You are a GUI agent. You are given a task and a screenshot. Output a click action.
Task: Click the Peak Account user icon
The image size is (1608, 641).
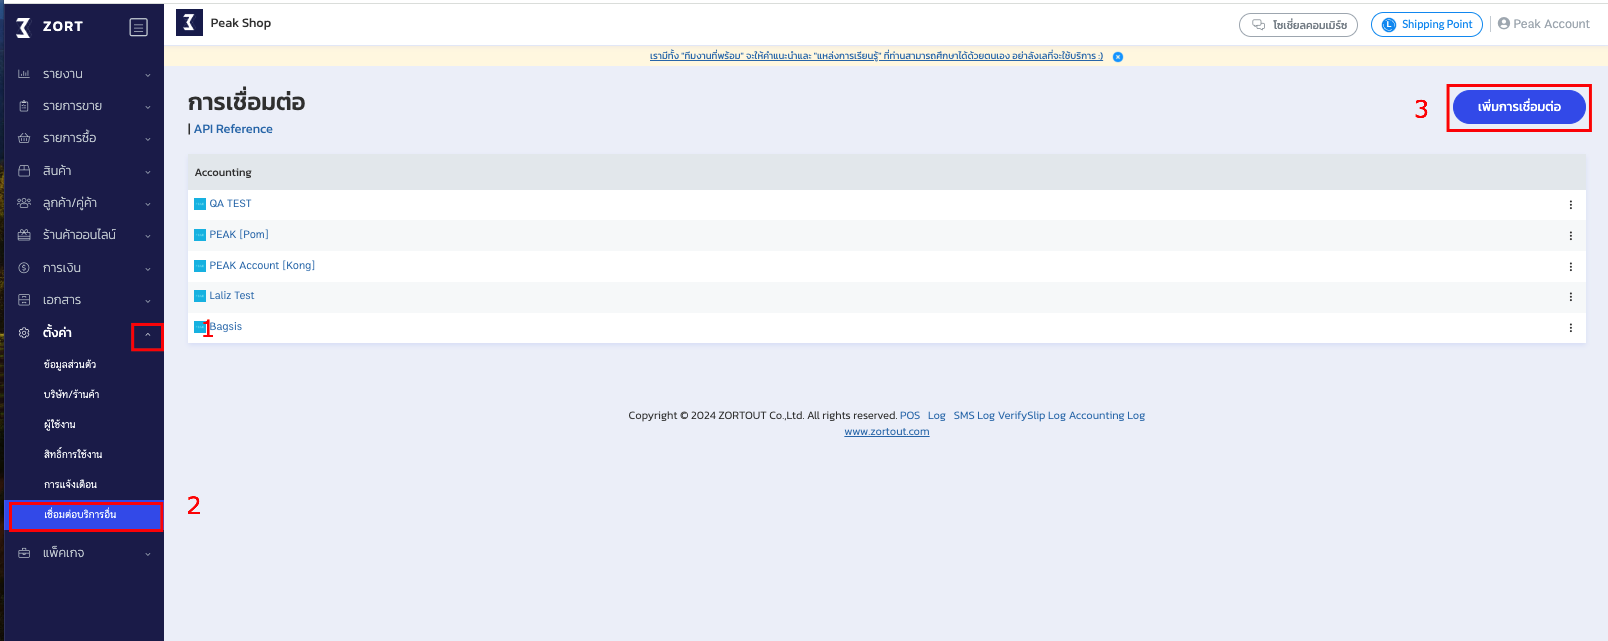pos(1504,24)
